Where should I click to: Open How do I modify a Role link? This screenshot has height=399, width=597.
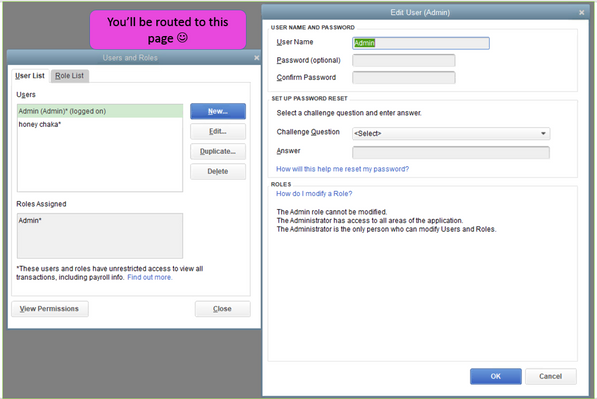(314, 193)
